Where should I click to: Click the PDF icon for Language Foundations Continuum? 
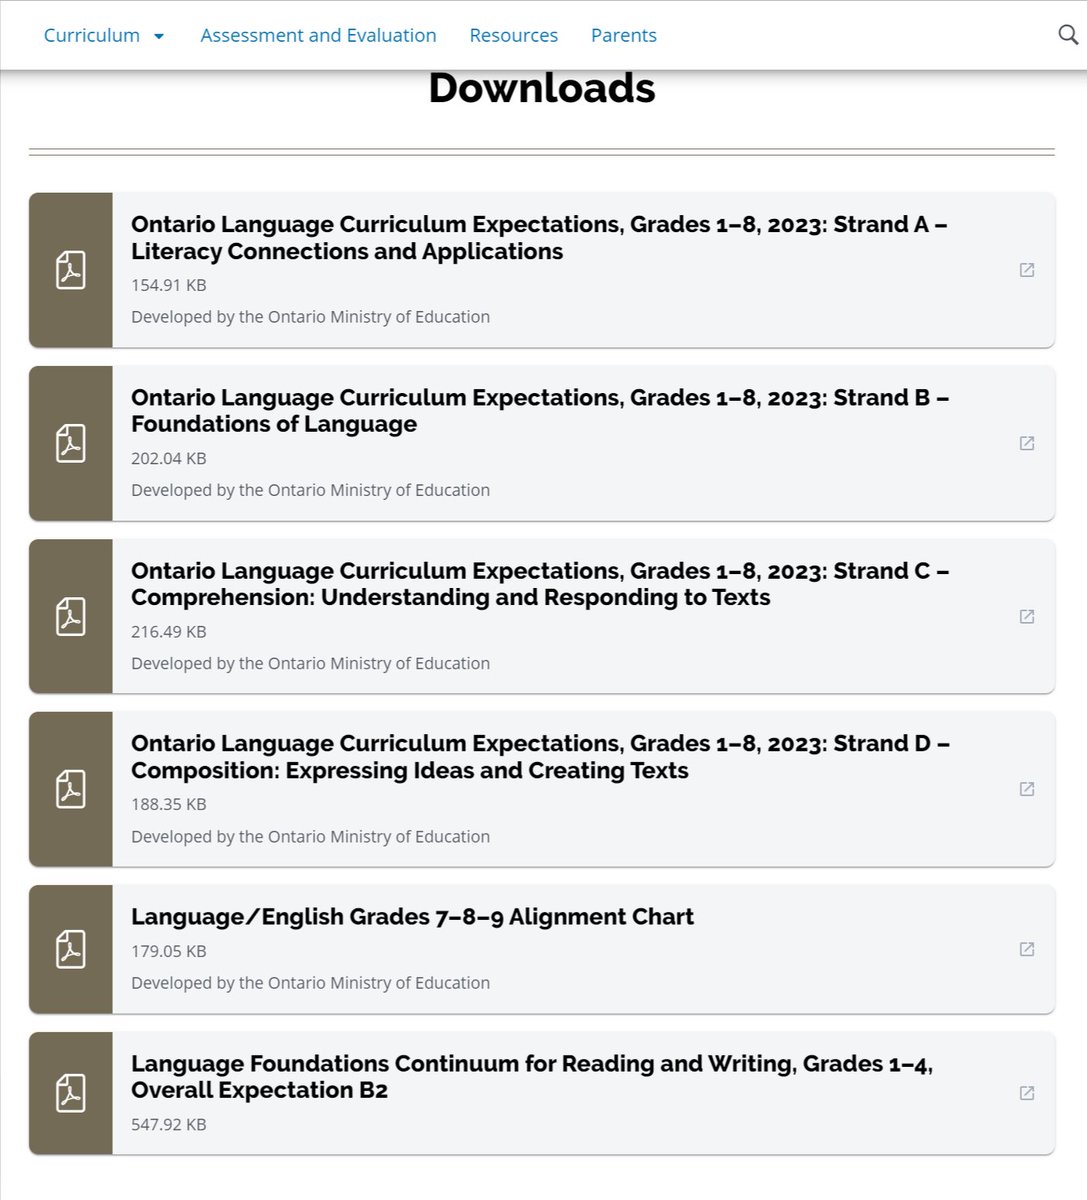[x=71, y=1093]
